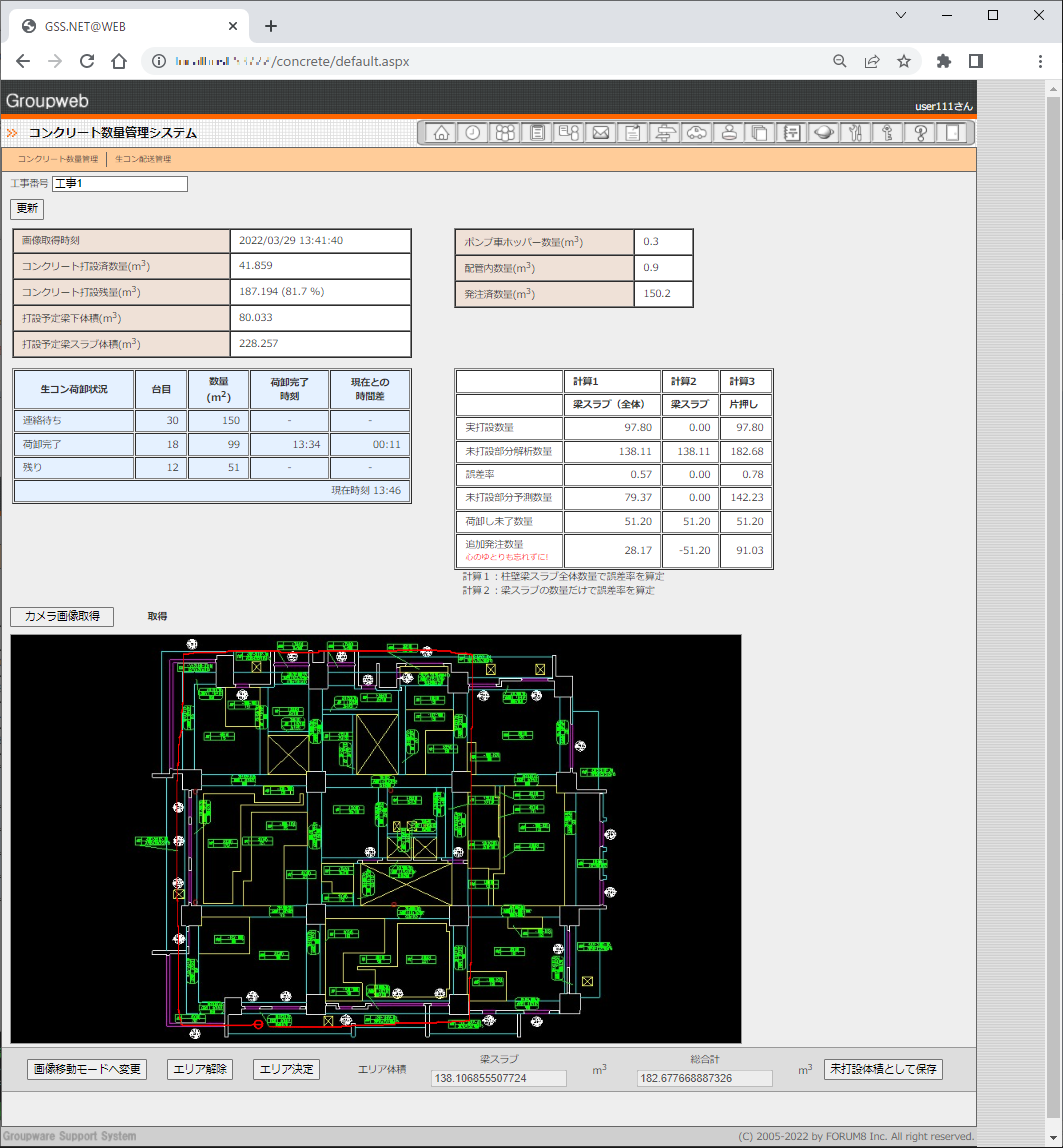
Task: Click the 工事番号 input field
Action: [120, 184]
